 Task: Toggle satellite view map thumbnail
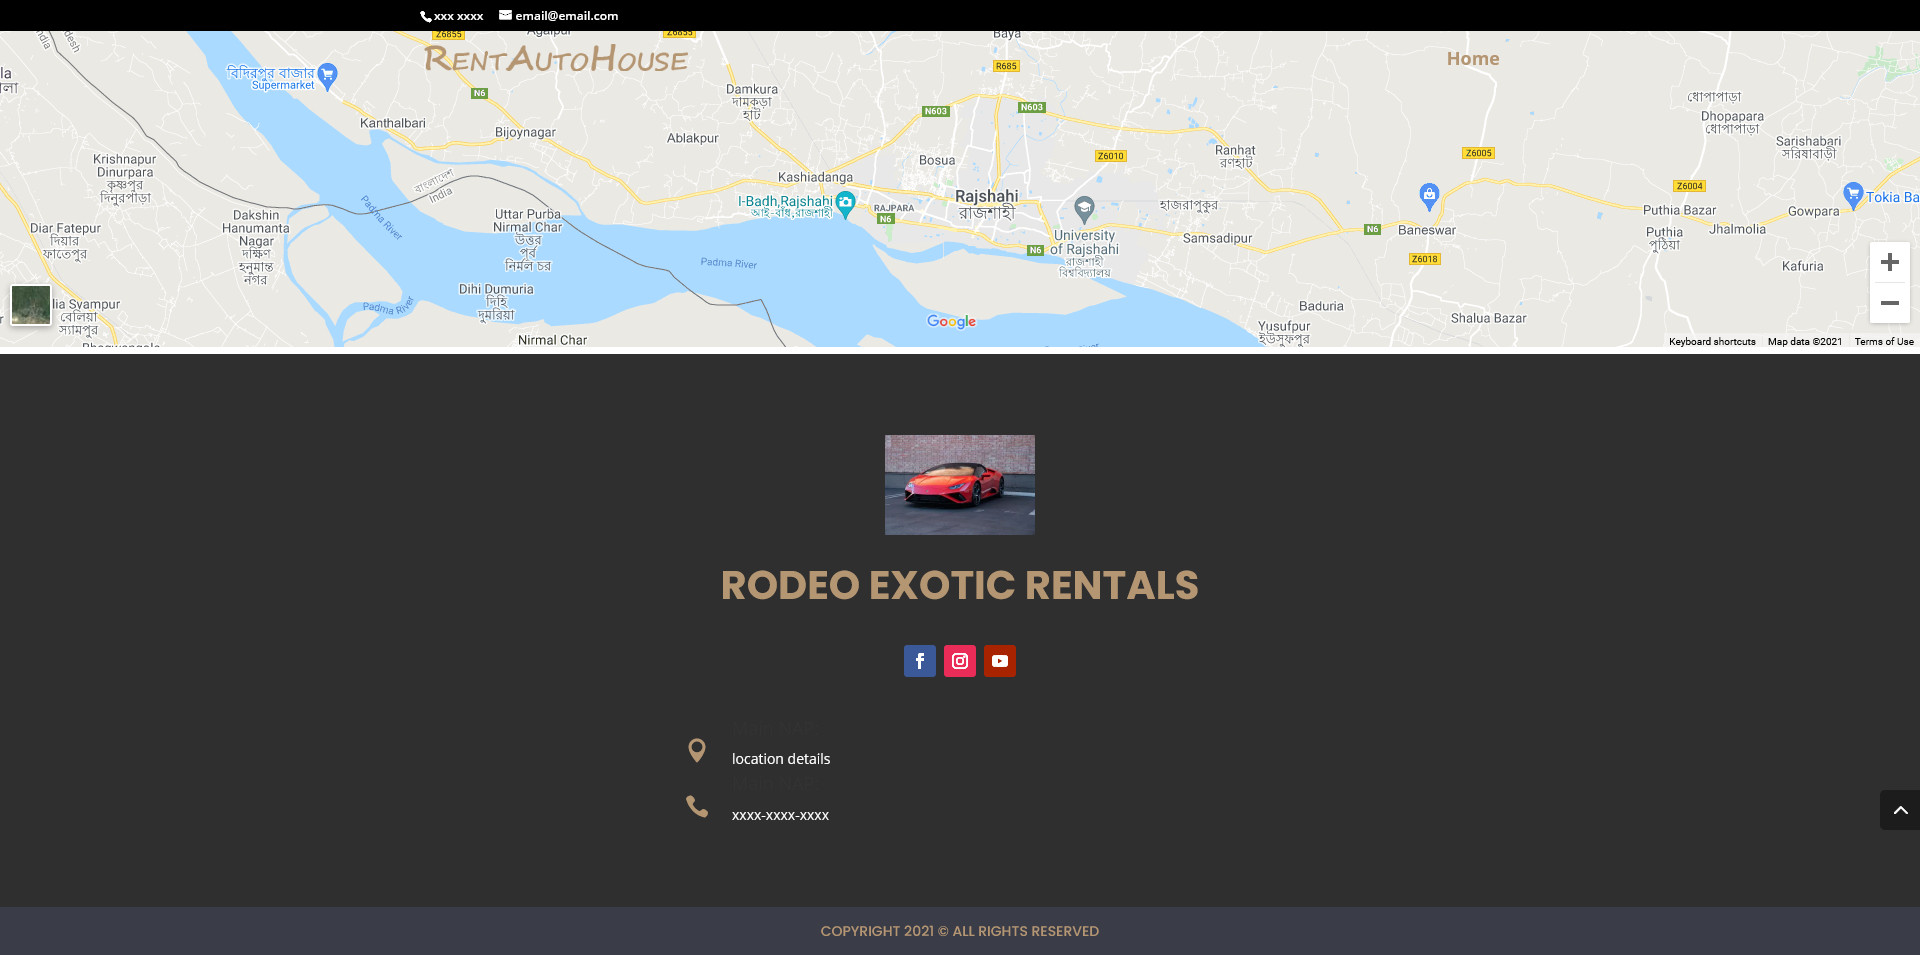(31, 305)
